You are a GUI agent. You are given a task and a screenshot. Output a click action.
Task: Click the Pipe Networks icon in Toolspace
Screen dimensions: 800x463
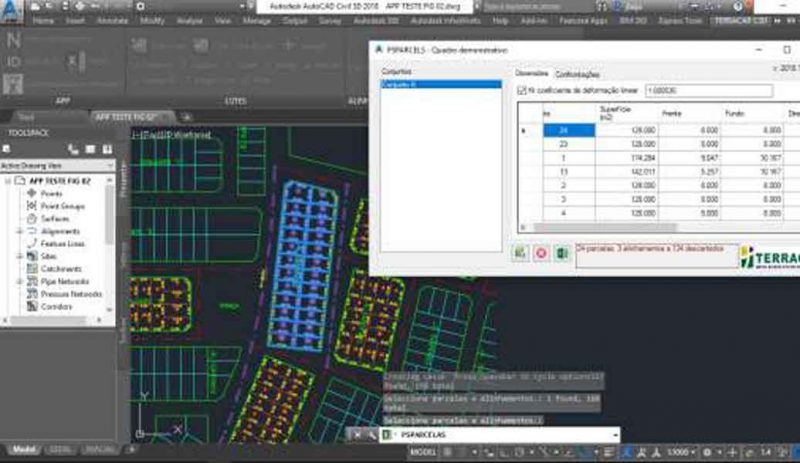pyautogui.click(x=31, y=282)
